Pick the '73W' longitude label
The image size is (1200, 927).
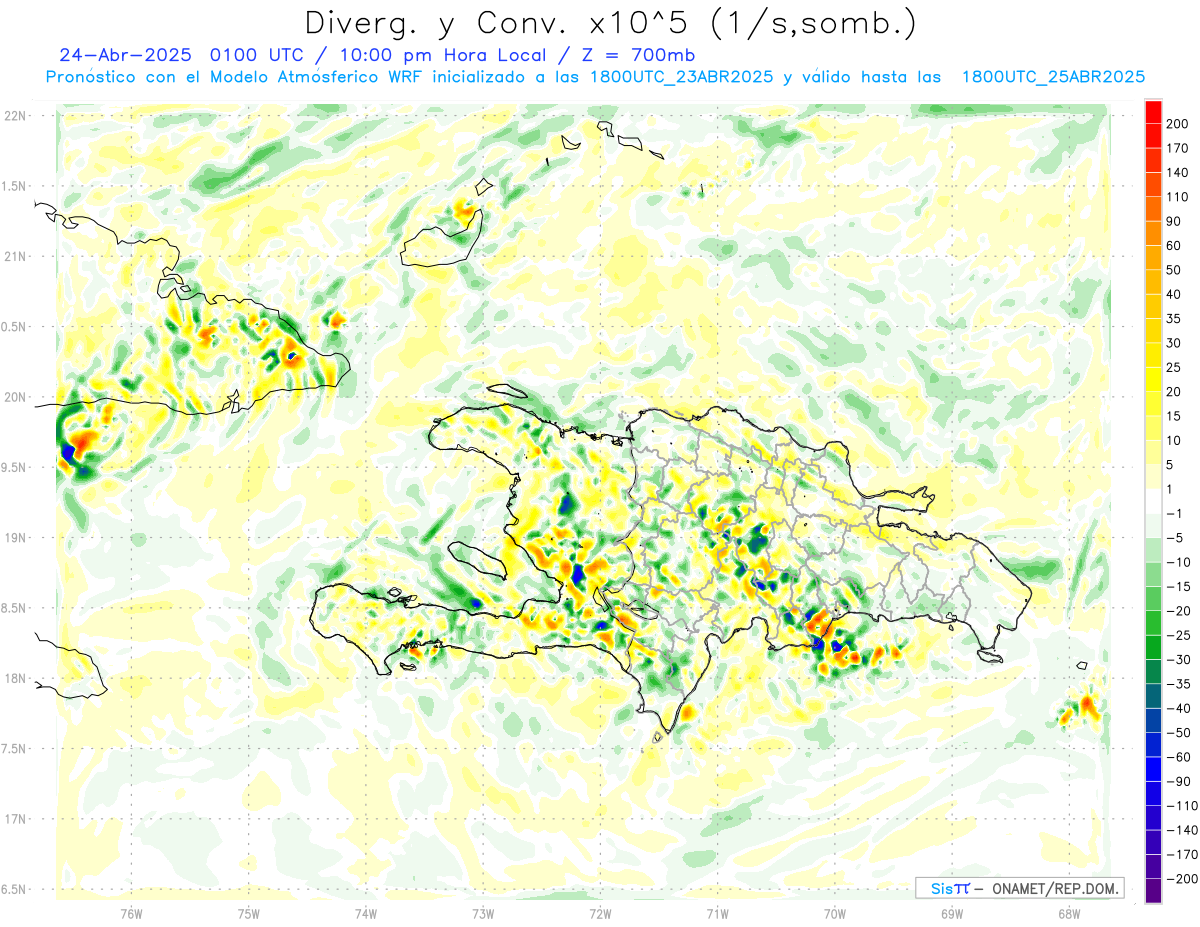pos(483,913)
